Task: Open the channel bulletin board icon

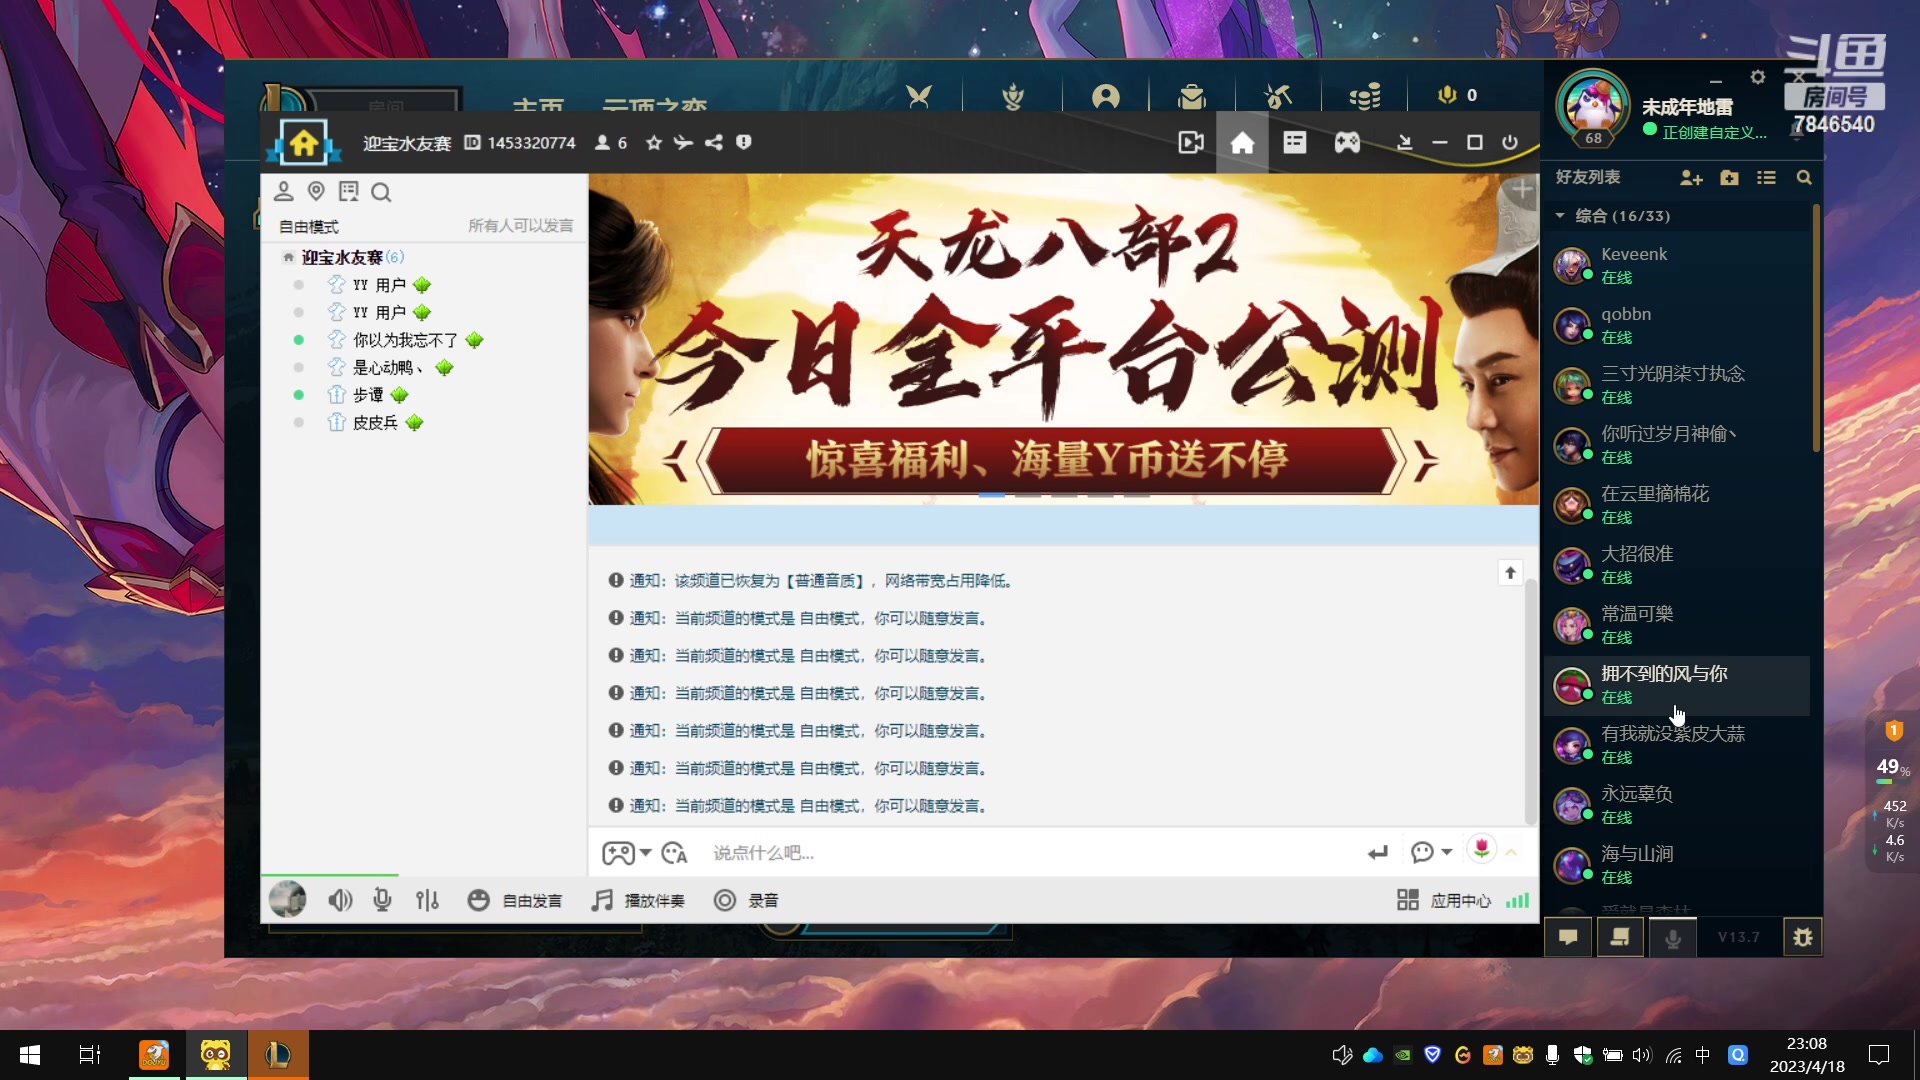Action: click(x=348, y=191)
